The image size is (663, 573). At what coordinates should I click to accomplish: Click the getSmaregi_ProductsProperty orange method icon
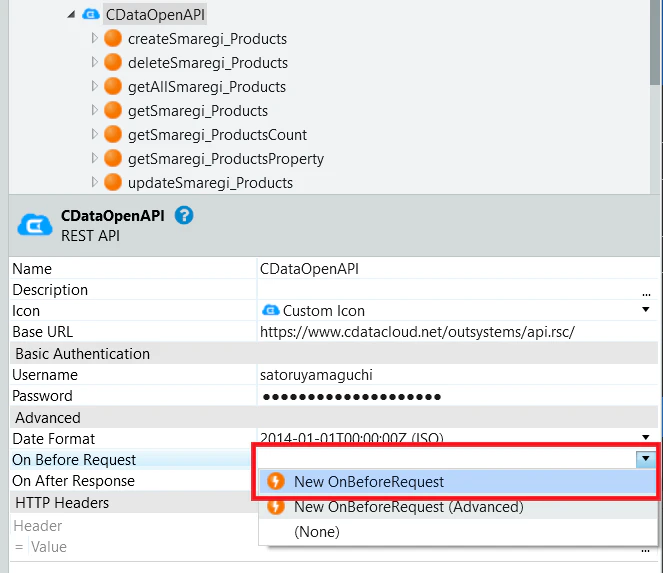click(x=113, y=159)
